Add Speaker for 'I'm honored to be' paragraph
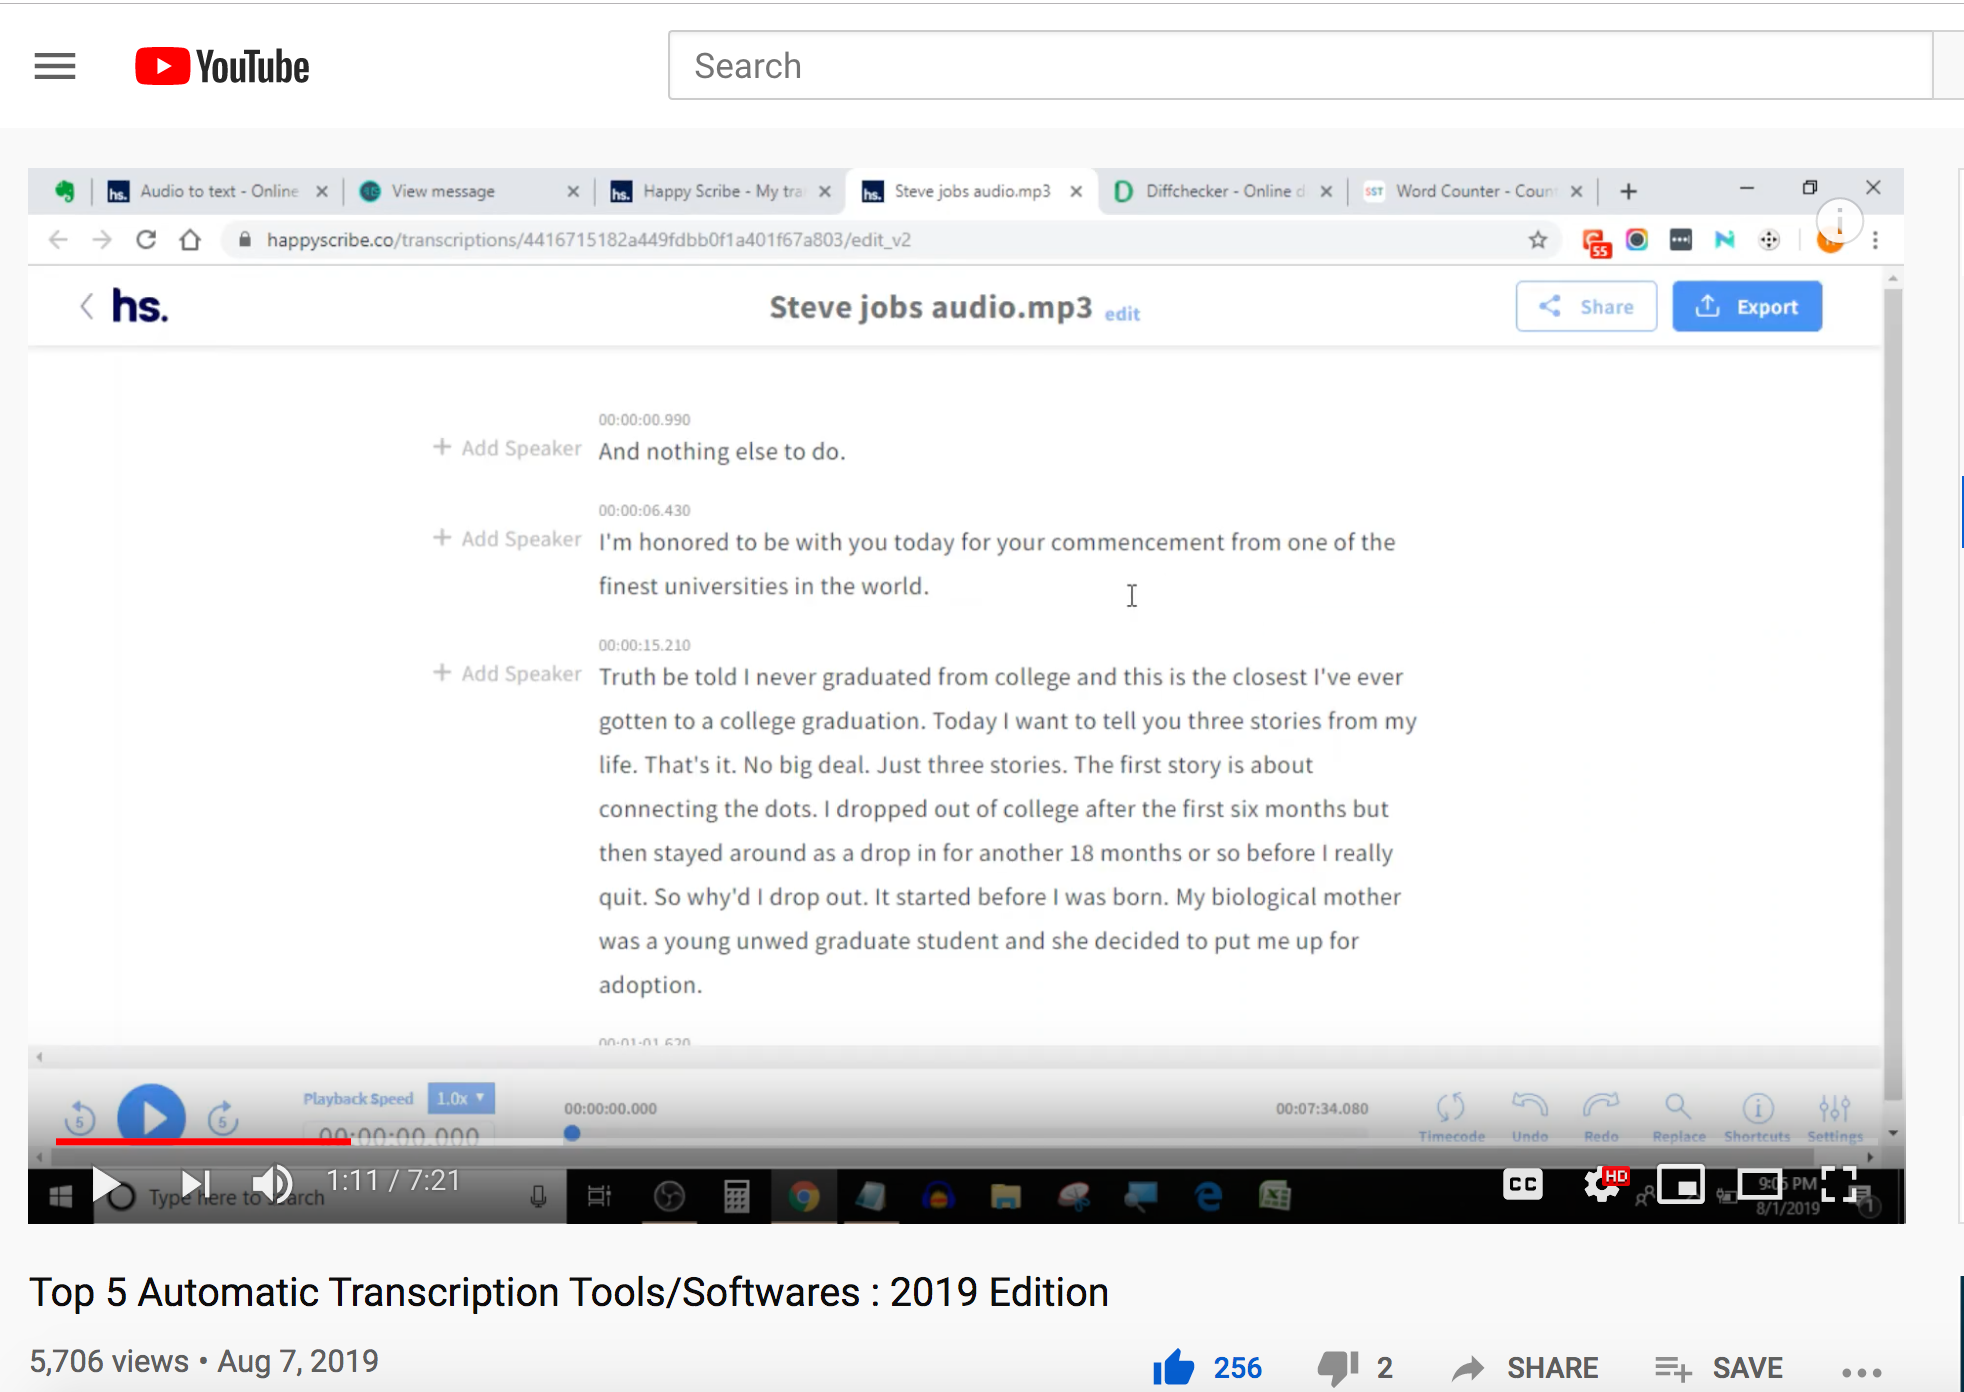Image resolution: width=1964 pixels, height=1392 pixels. (507, 539)
